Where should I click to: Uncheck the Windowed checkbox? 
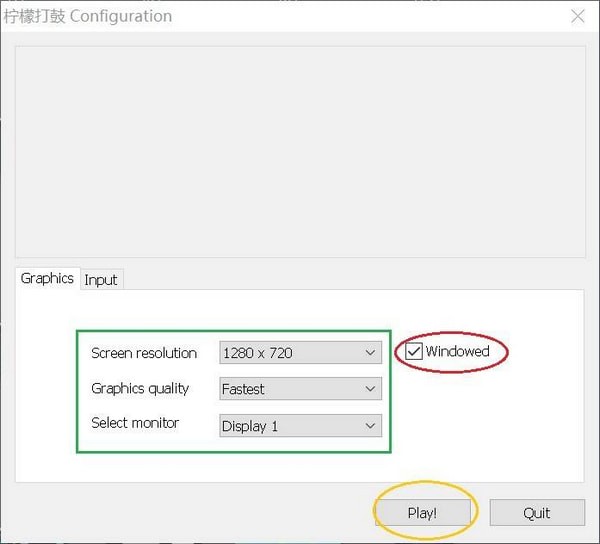point(414,351)
